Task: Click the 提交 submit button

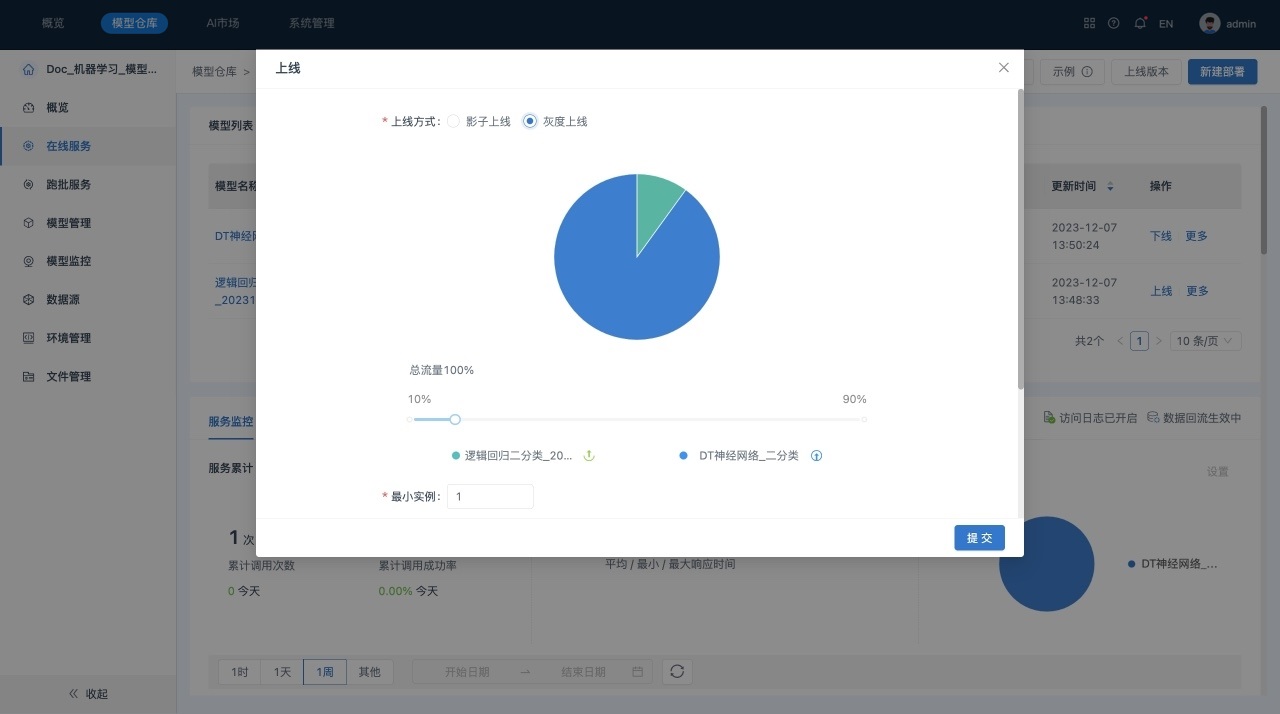Action: coord(979,538)
